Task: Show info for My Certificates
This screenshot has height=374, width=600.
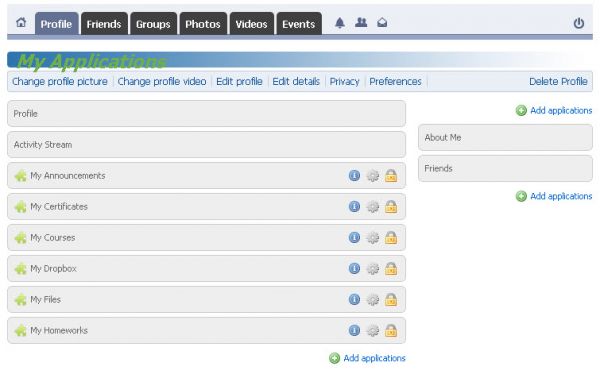Action: [354, 207]
